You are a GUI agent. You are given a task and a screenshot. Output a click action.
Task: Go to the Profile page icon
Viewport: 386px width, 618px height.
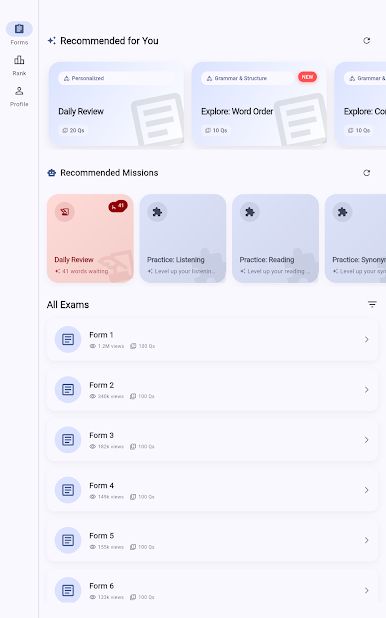[x=19, y=91]
